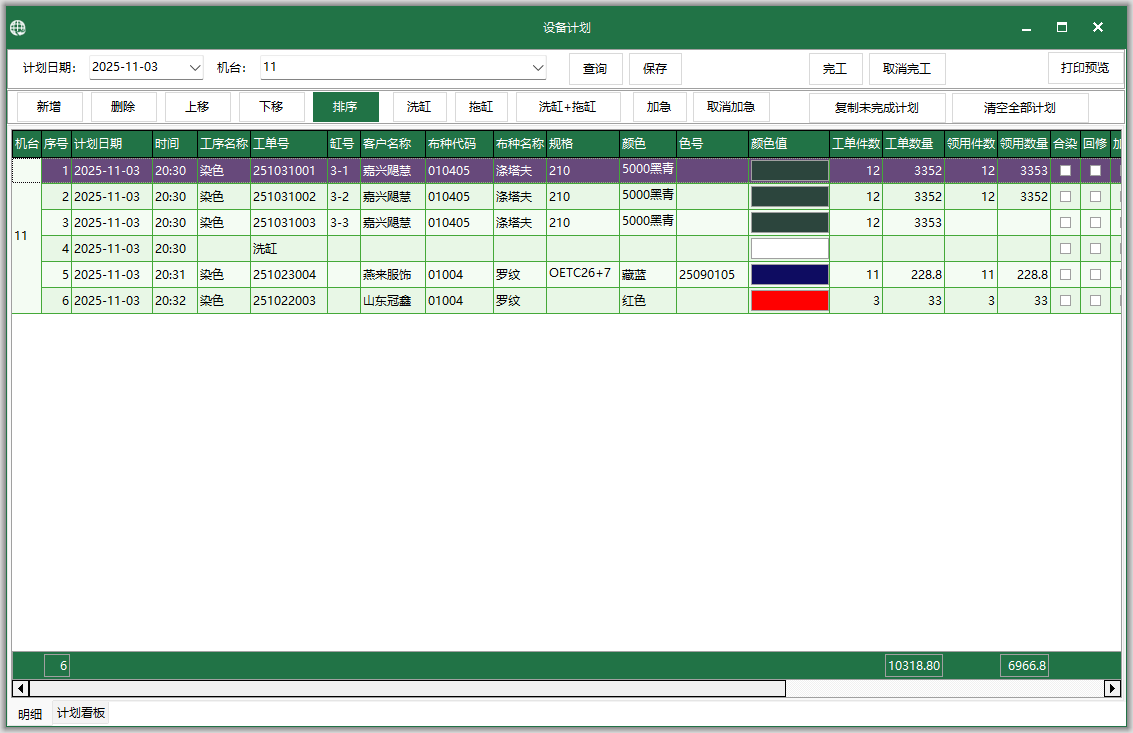The height and width of the screenshot is (733, 1133).
Task: Click the 上移 move up button
Action: click(198, 107)
